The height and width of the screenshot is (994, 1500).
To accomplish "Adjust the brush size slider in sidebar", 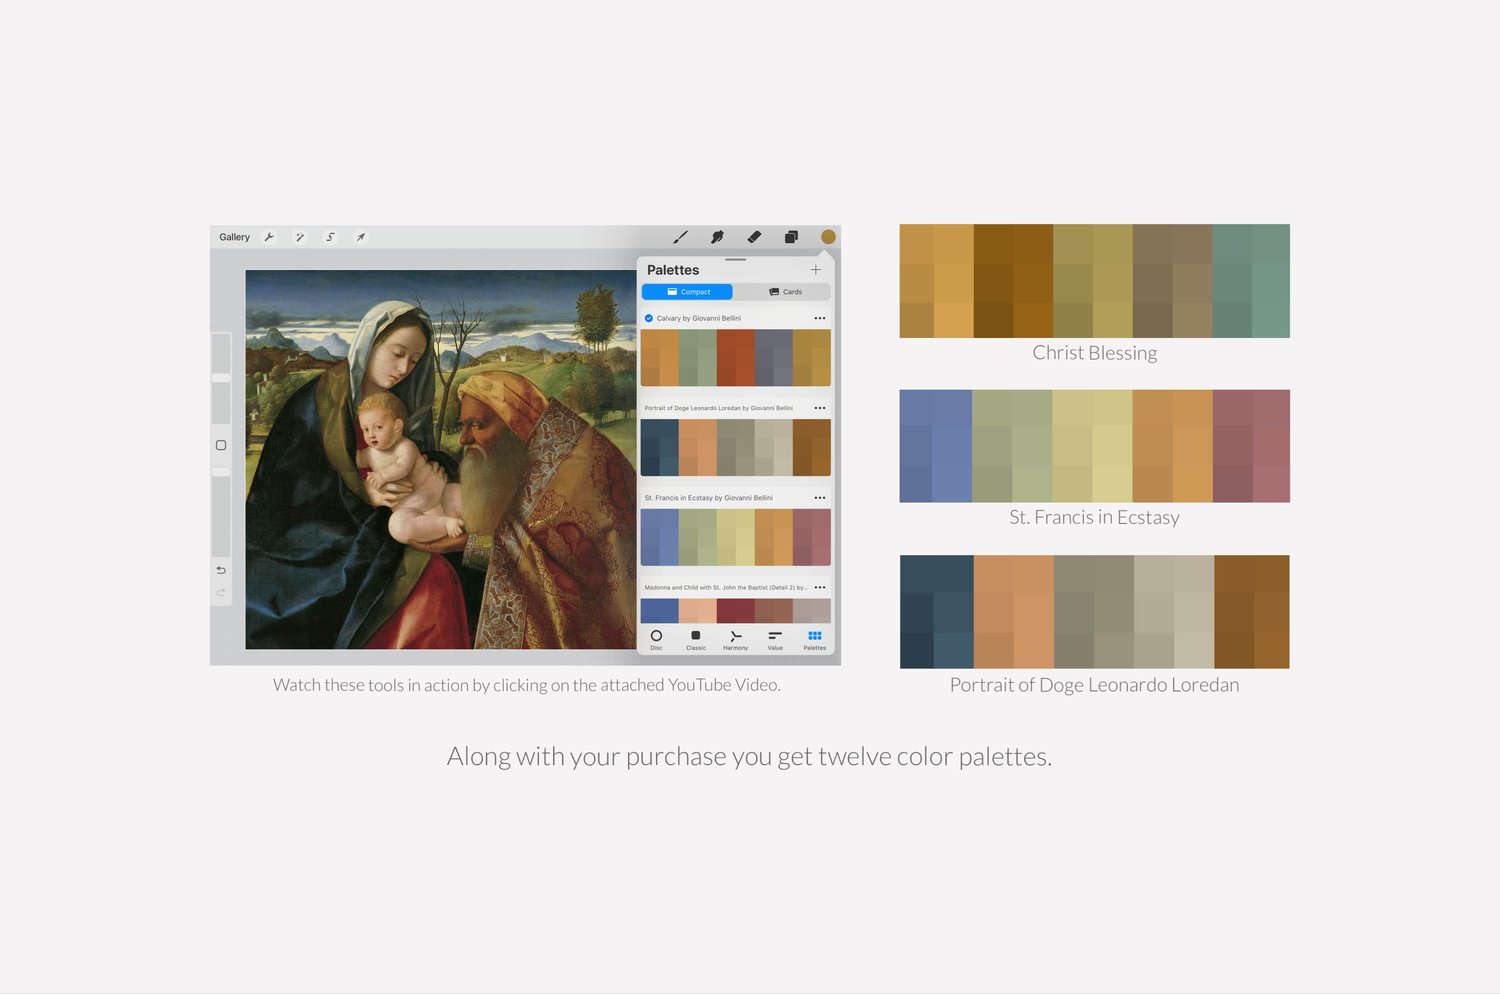I will click(221, 379).
